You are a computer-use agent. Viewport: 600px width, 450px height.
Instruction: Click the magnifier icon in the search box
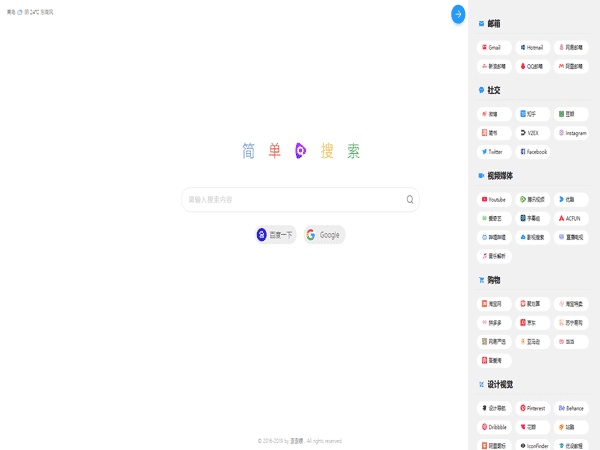[x=410, y=200]
